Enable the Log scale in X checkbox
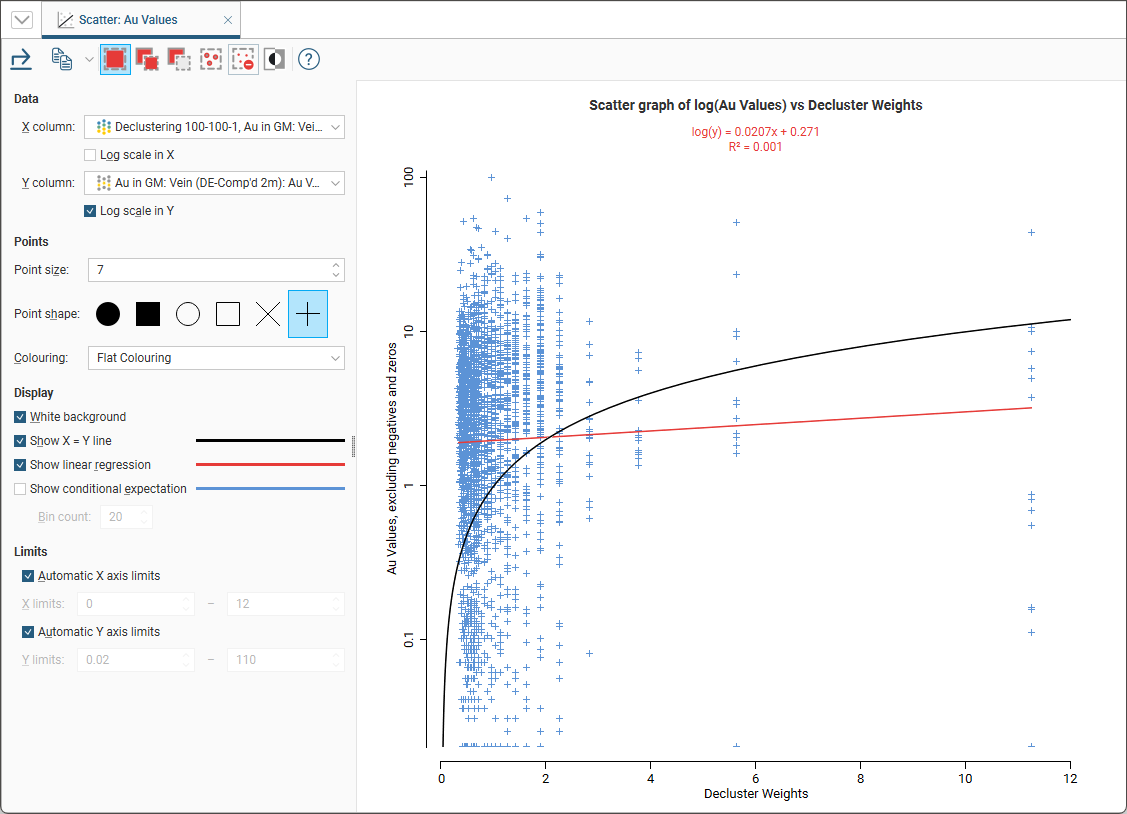The image size is (1127, 814). [91, 155]
